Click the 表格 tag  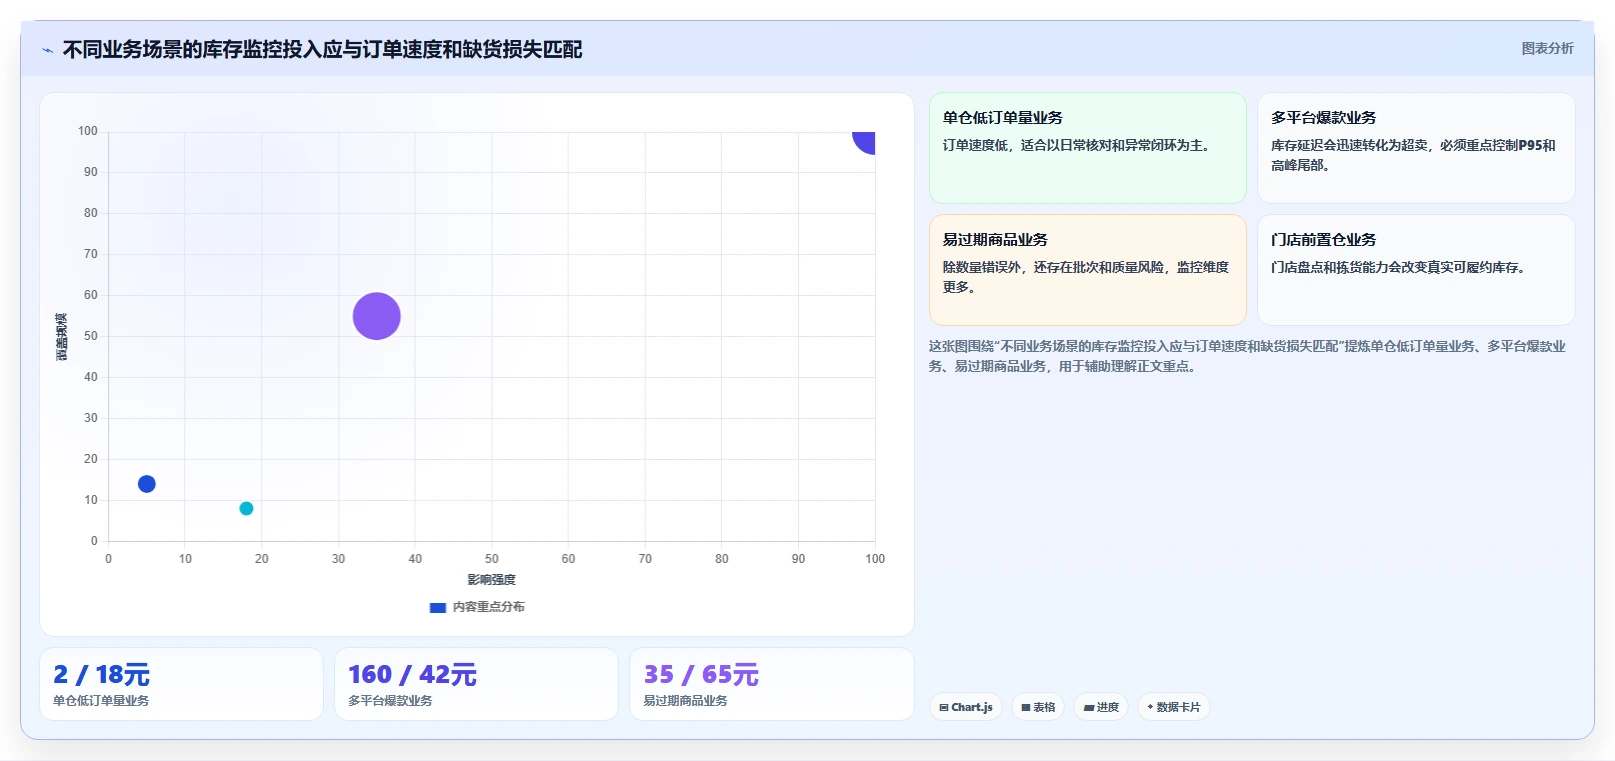click(1038, 707)
